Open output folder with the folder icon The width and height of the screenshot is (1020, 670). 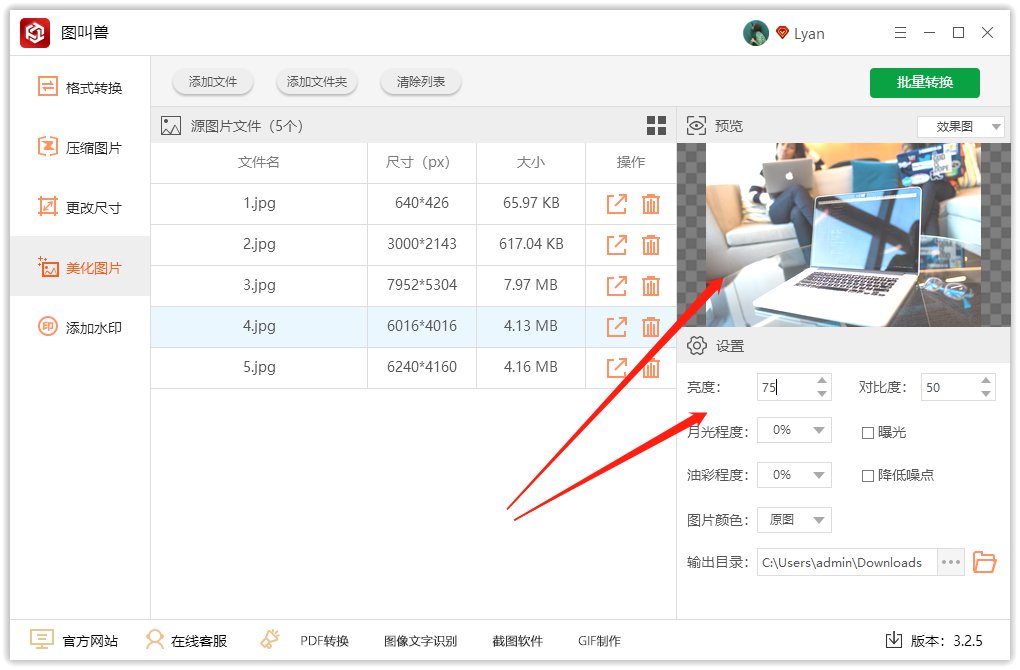[985, 562]
